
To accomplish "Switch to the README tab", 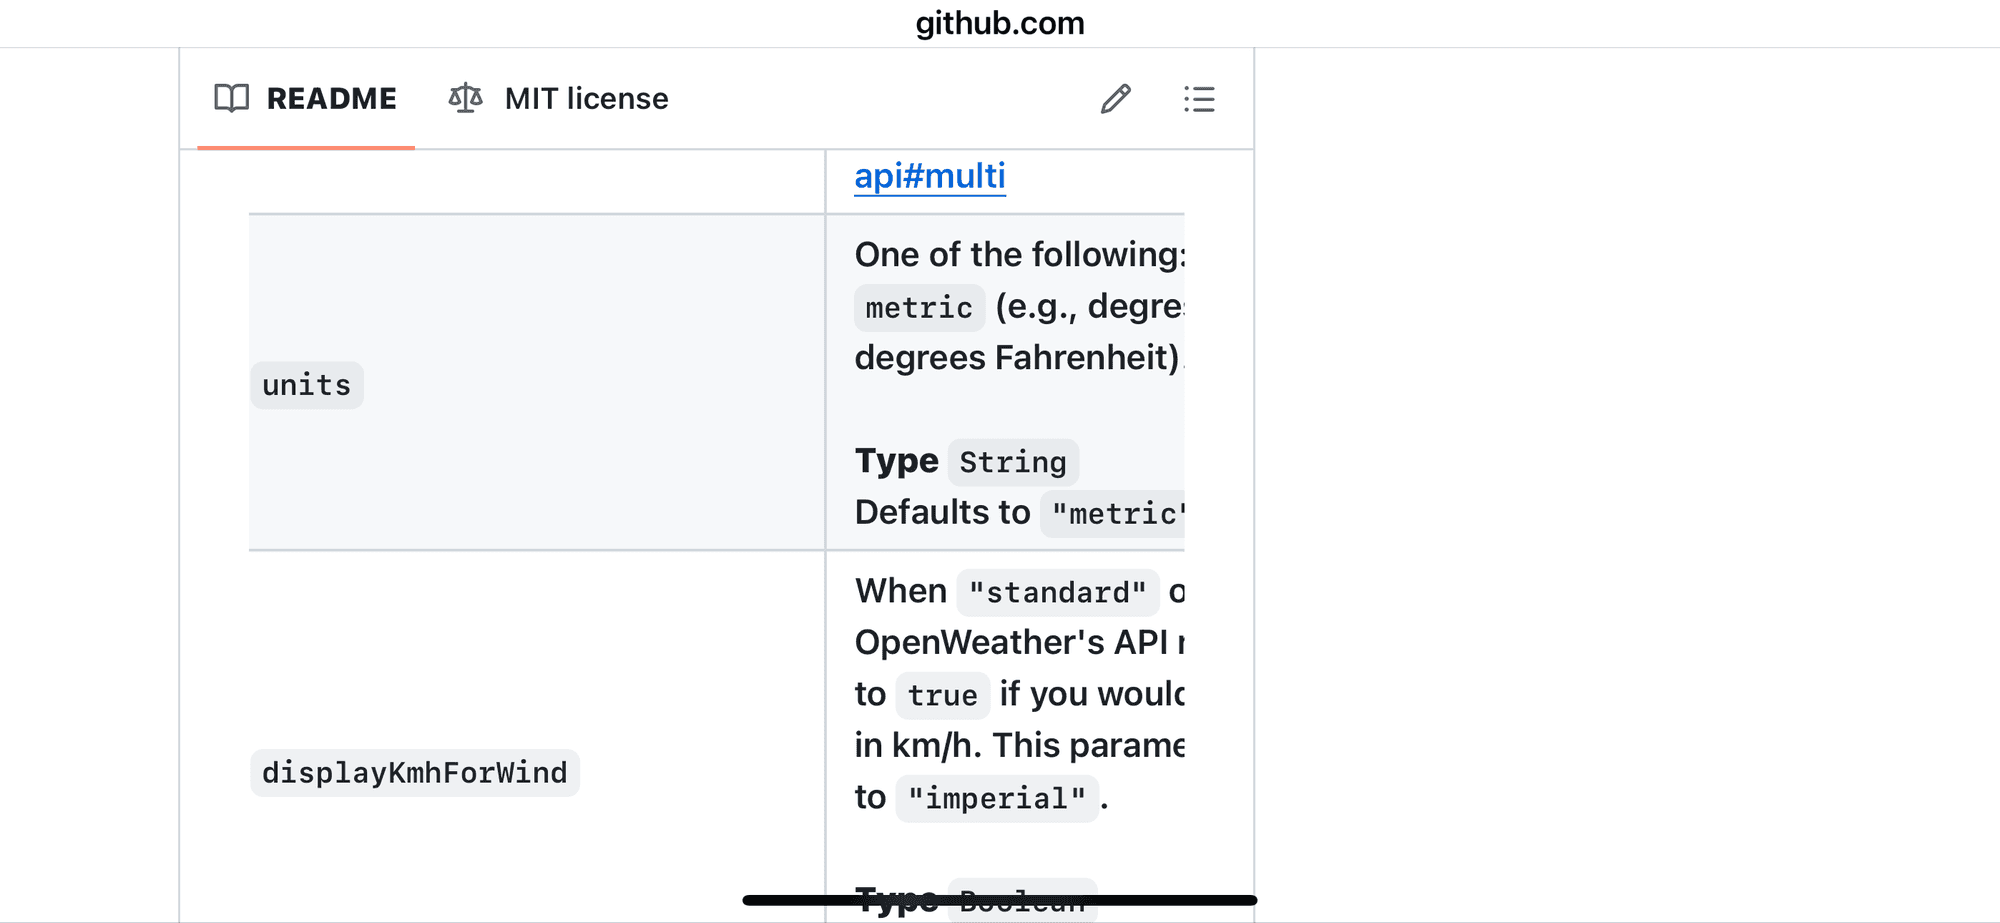I will tap(306, 98).
